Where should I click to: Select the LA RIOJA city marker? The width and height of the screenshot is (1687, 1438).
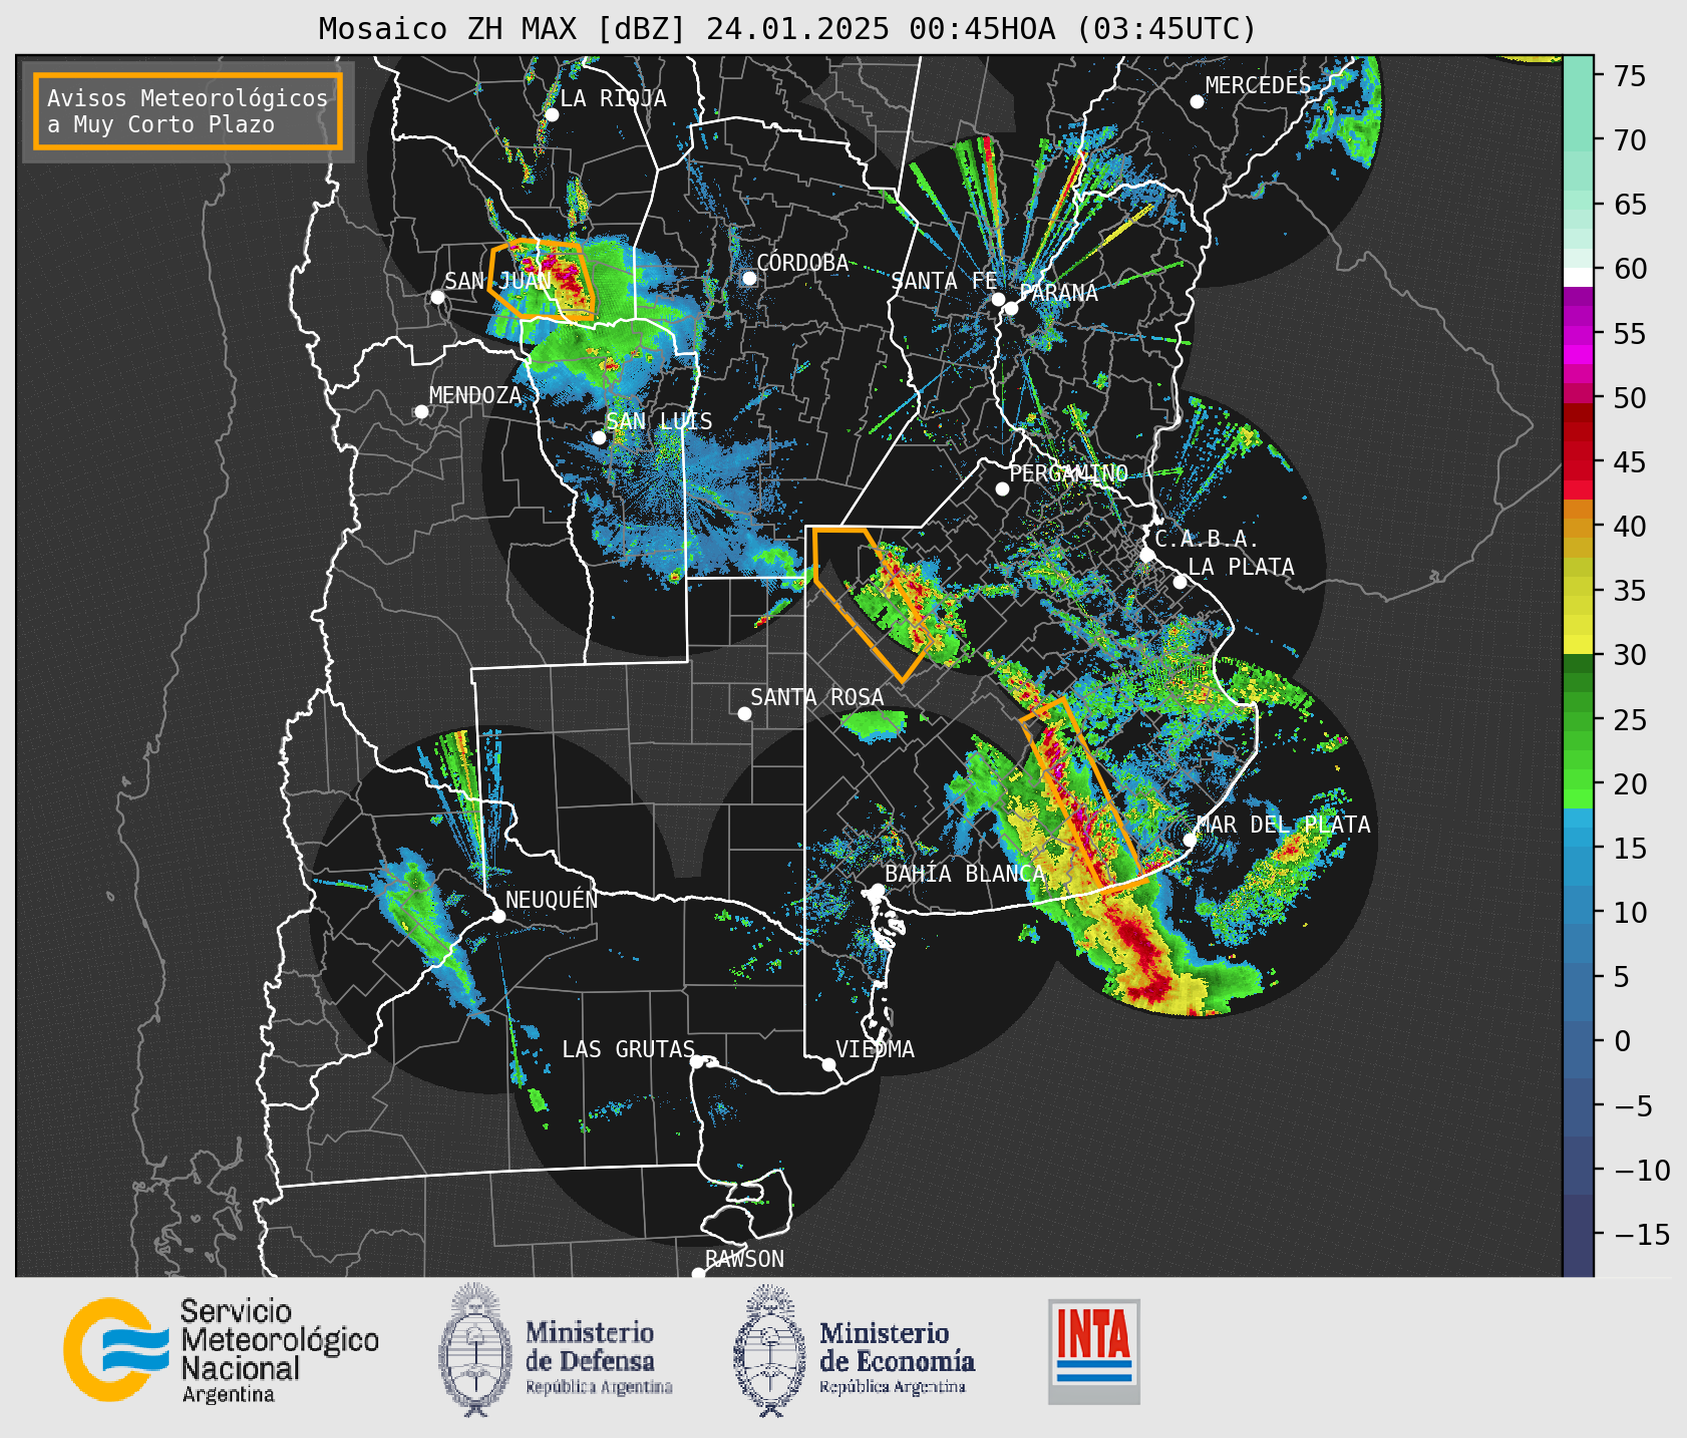[x=551, y=115]
